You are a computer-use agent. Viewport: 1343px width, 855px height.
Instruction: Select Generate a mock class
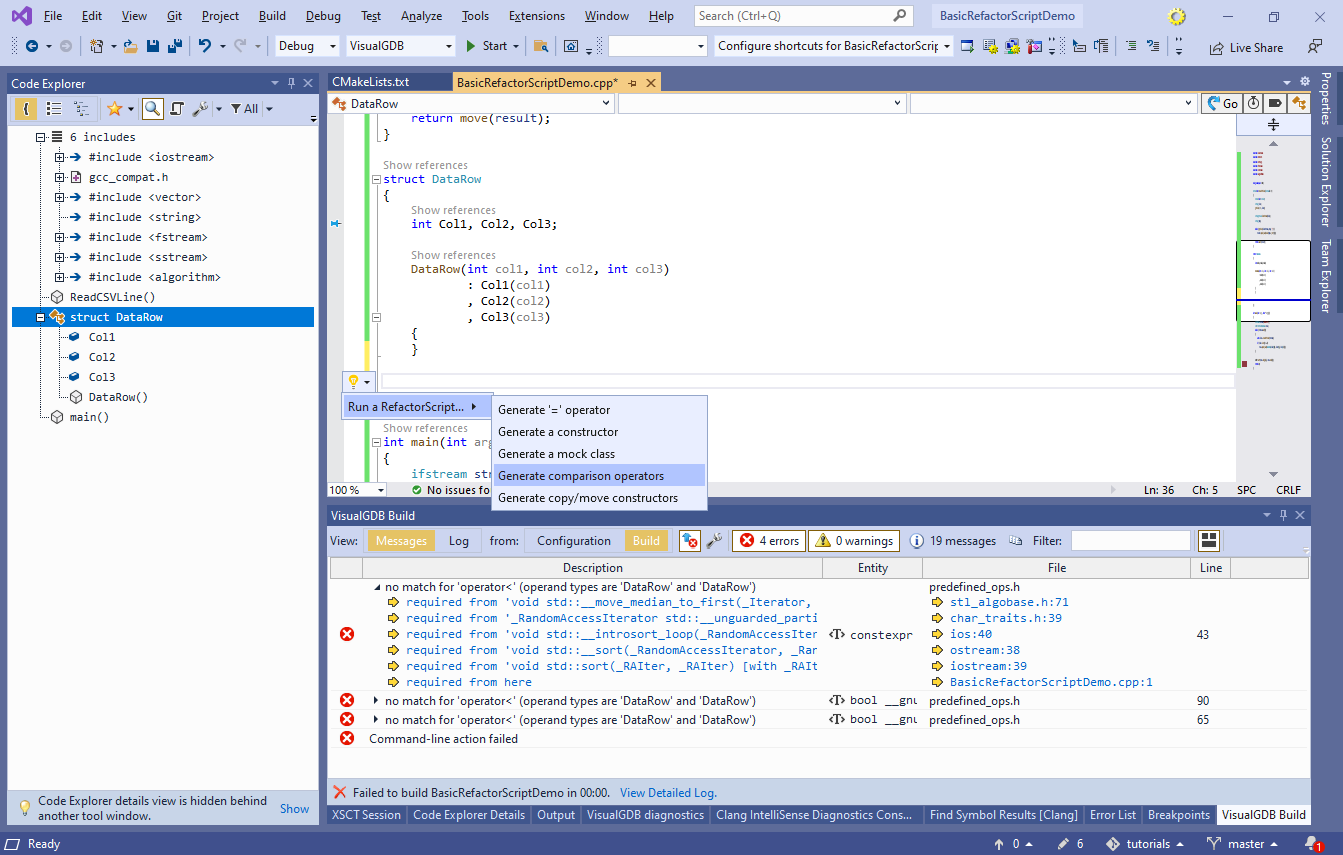click(600, 454)
